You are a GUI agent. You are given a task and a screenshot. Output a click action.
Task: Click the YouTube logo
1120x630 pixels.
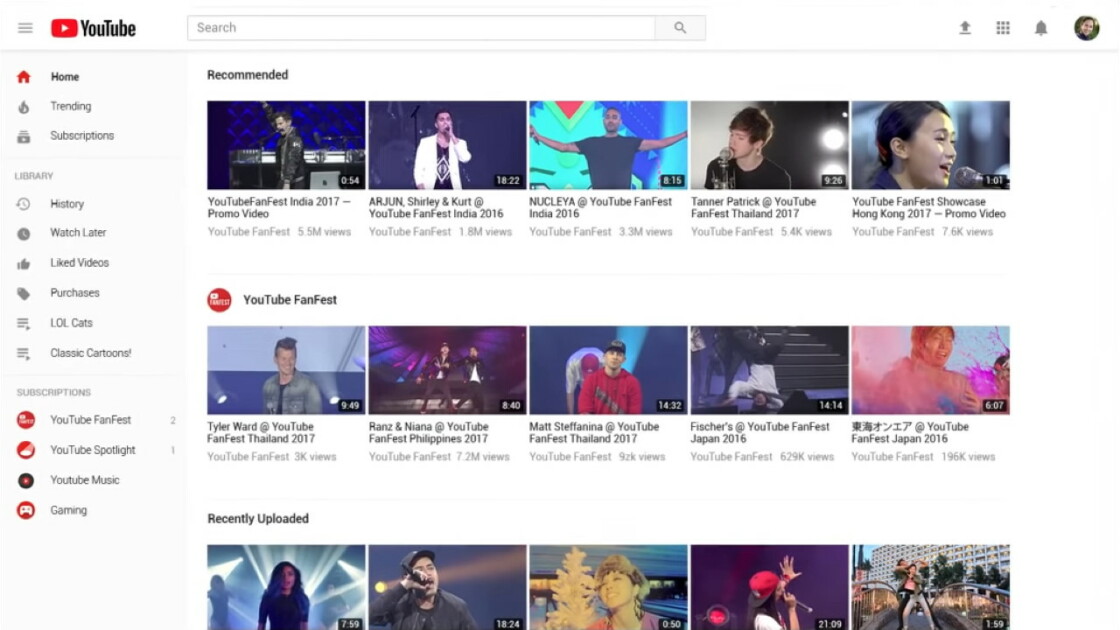tap(93, 28)
